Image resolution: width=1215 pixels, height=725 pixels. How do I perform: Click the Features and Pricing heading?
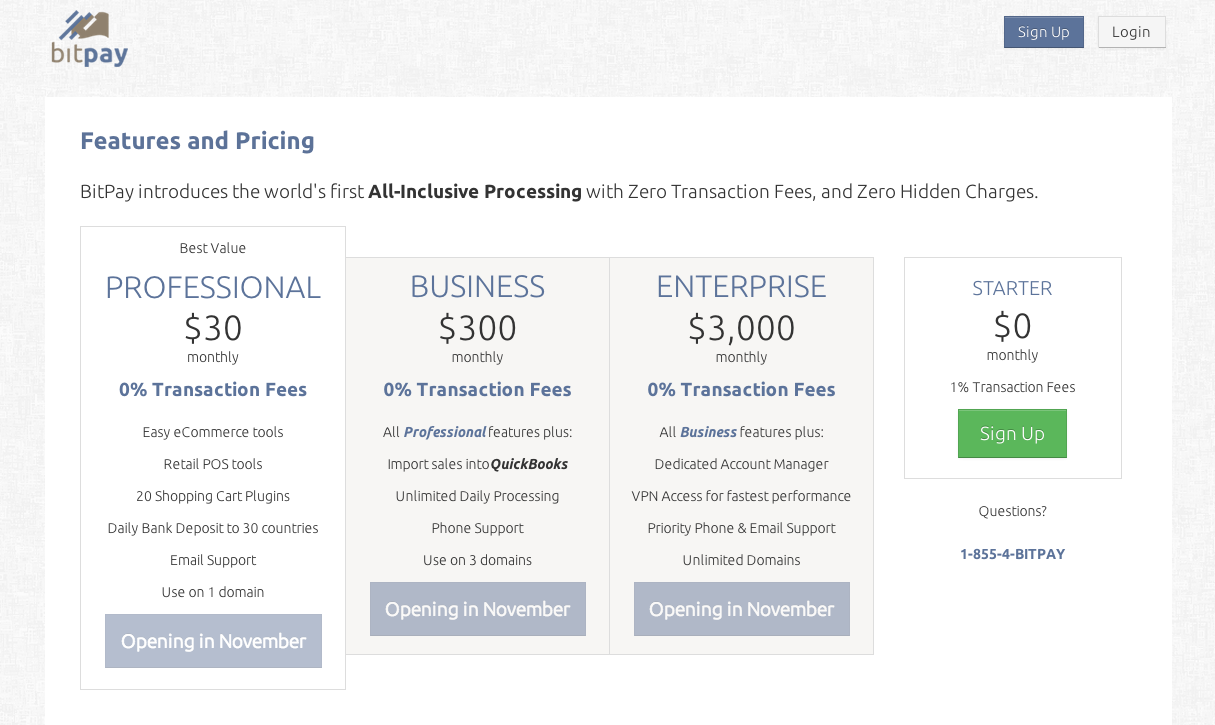[197, 141]
